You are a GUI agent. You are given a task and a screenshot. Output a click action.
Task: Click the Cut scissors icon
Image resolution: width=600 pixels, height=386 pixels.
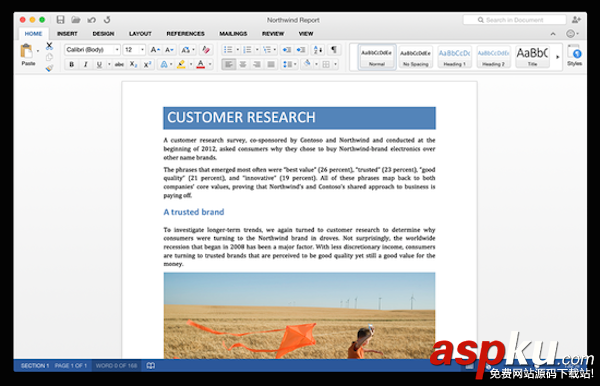coord(49,46)
